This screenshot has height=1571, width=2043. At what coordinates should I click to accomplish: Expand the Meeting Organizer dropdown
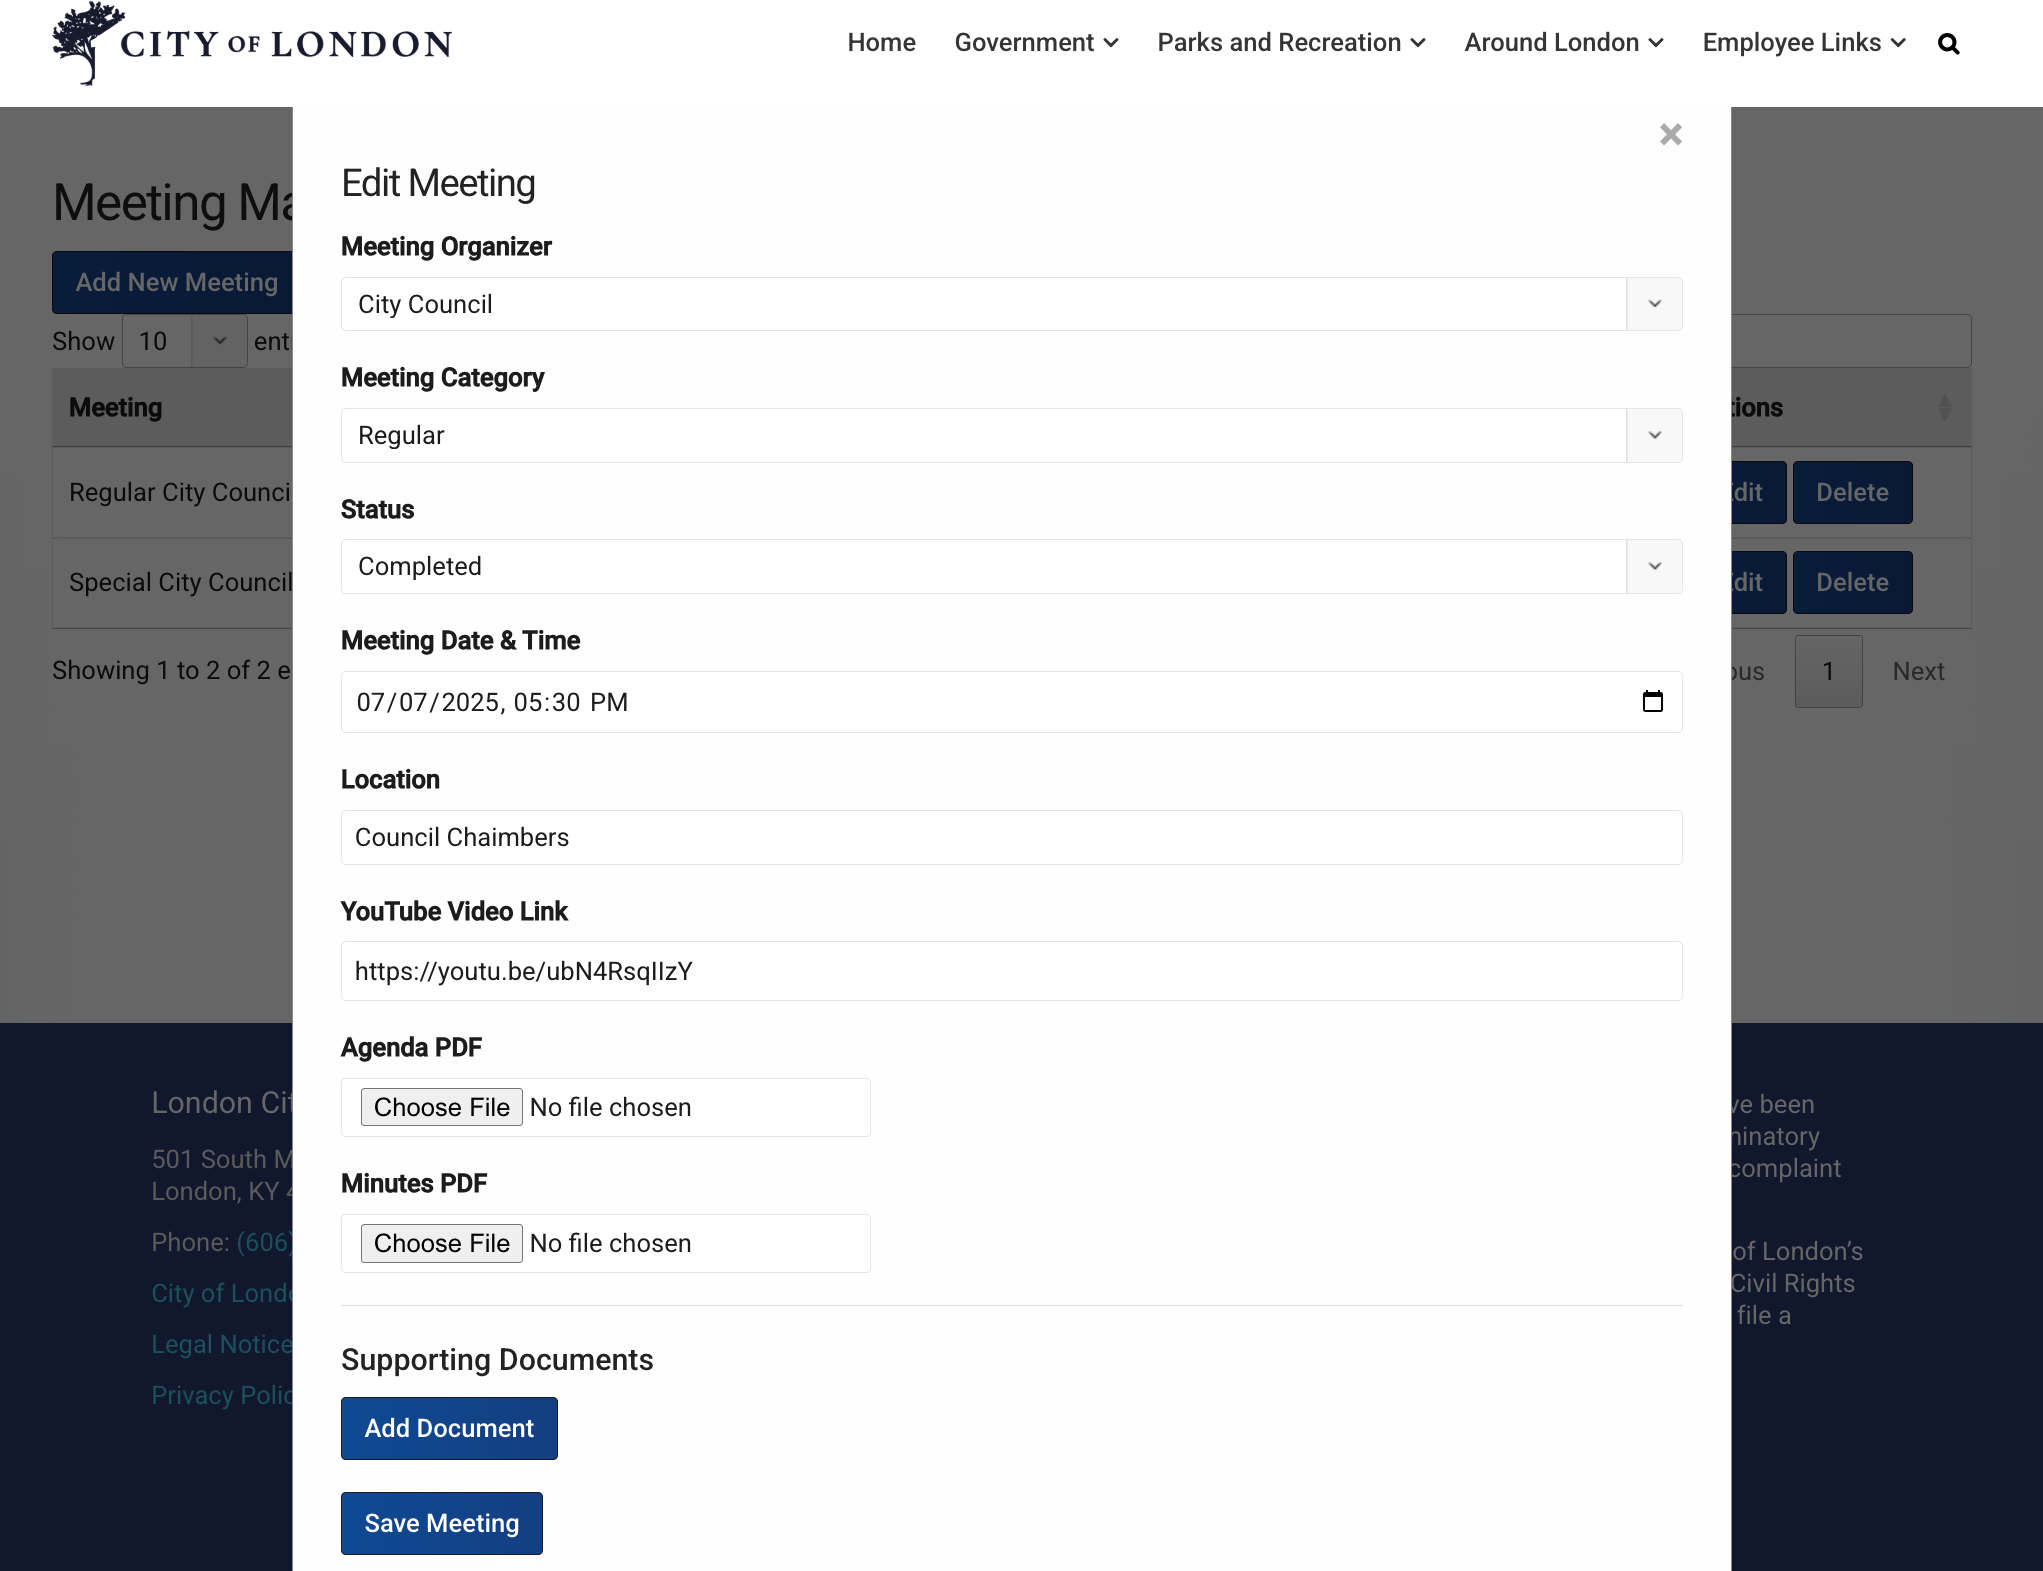click(1654, 304)
